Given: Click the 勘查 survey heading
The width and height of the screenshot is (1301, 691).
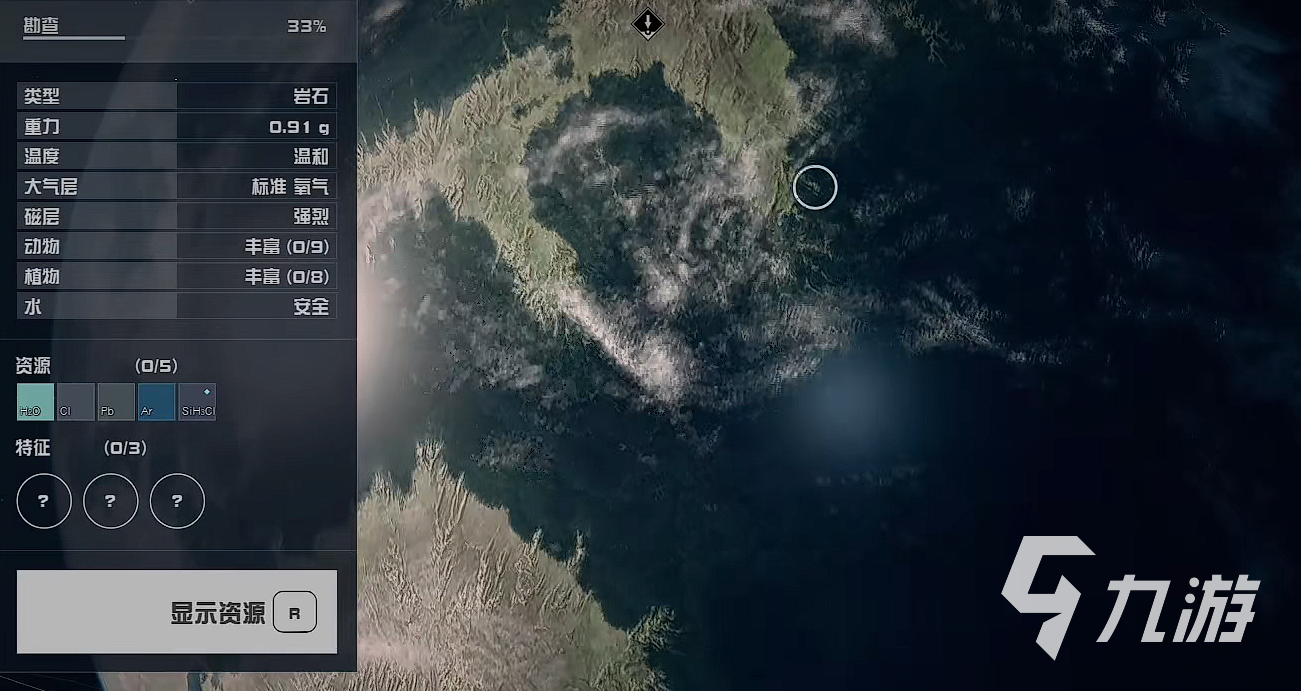Looking at the screenshot, I should click(41, 25).
